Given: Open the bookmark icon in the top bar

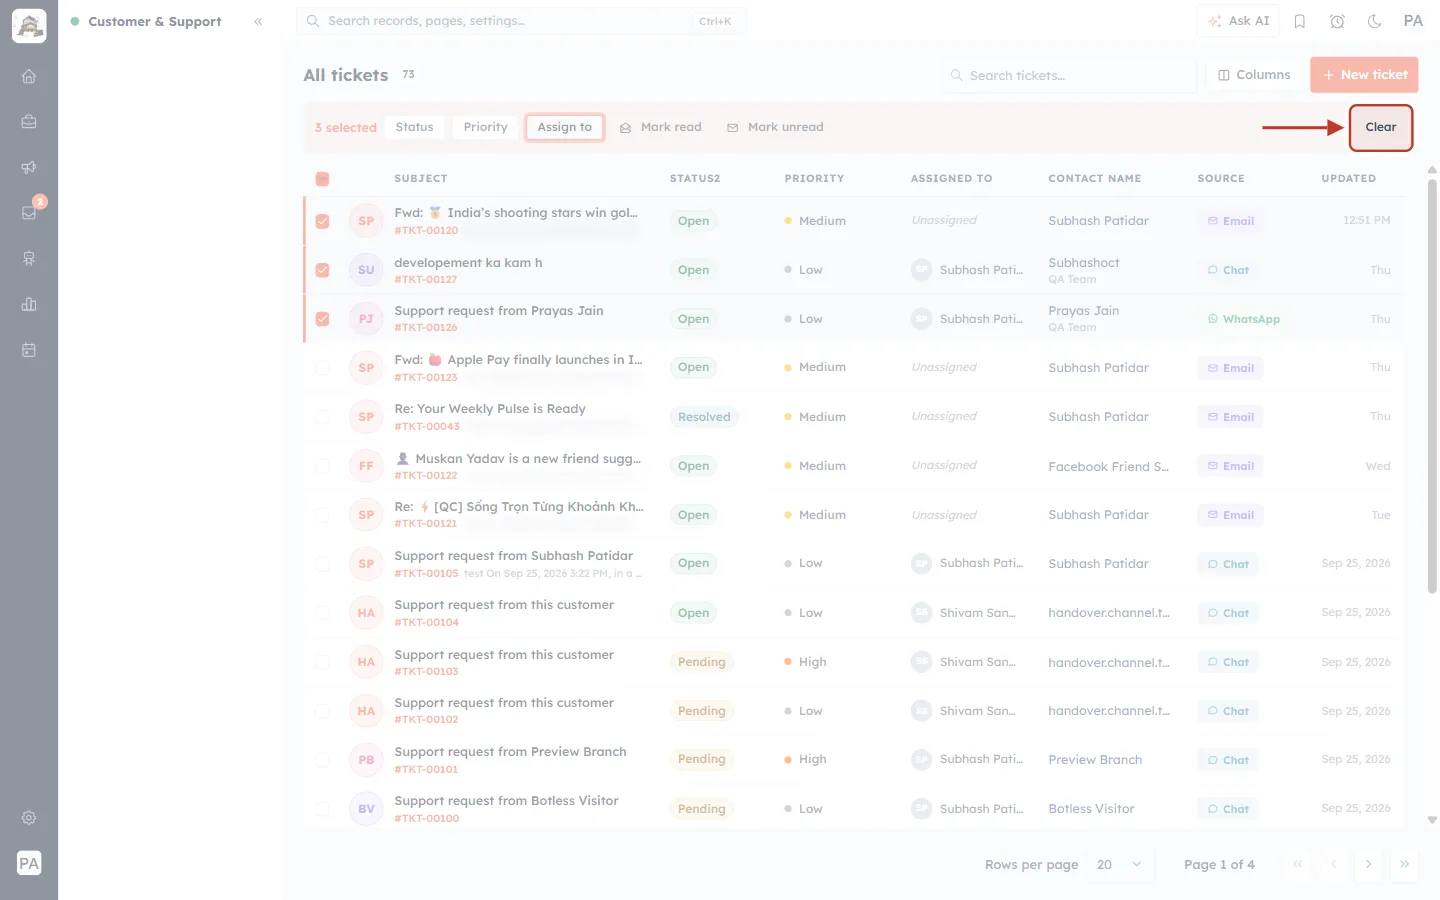Looking at the screenshot, I should pyautogui.click(x=1300, y=21).
